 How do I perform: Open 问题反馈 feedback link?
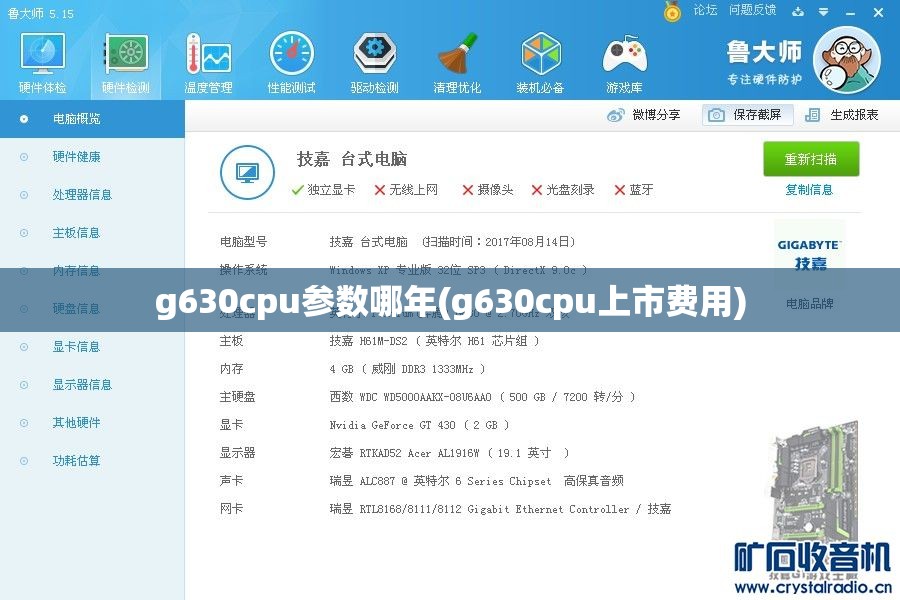[752, 10]
